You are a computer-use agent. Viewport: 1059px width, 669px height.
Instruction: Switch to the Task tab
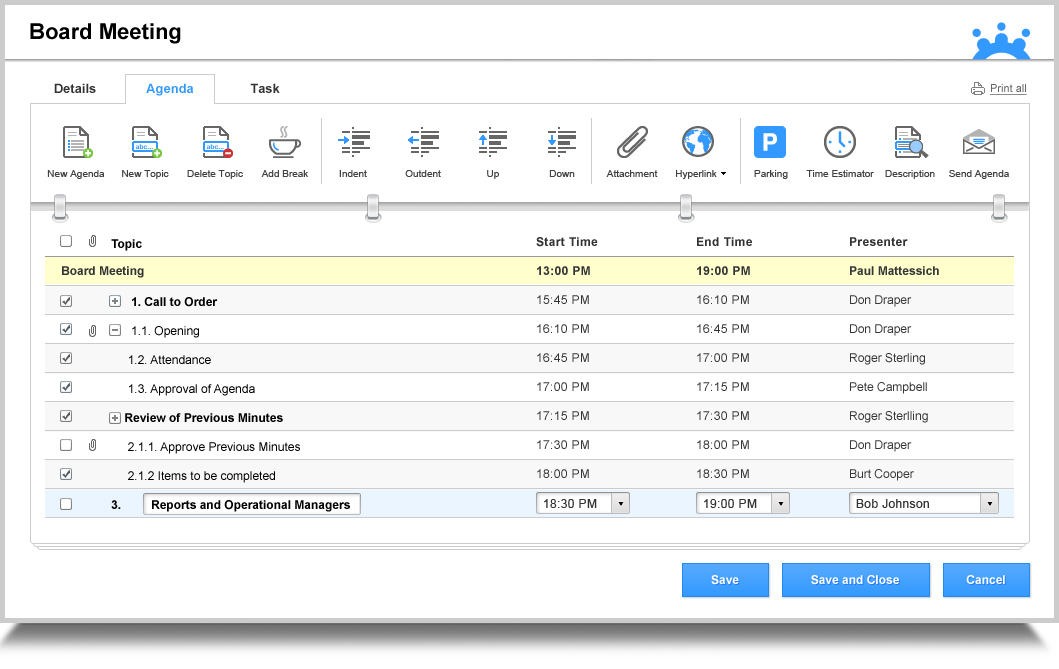265,89
